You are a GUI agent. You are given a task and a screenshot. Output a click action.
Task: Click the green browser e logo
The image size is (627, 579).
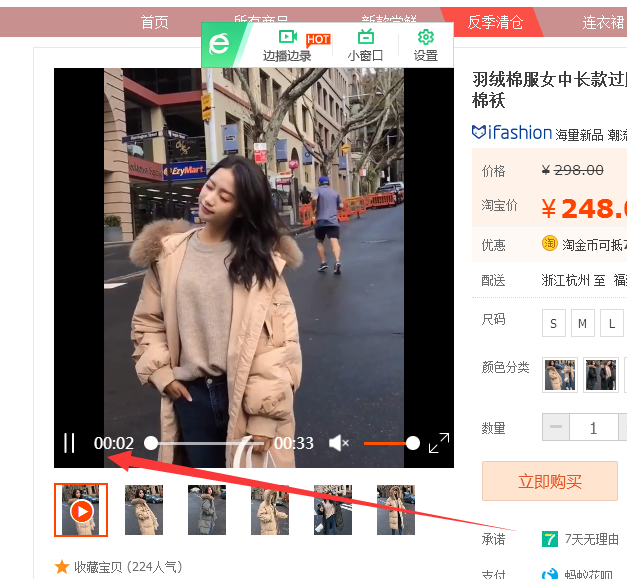(x=219, y=44)
